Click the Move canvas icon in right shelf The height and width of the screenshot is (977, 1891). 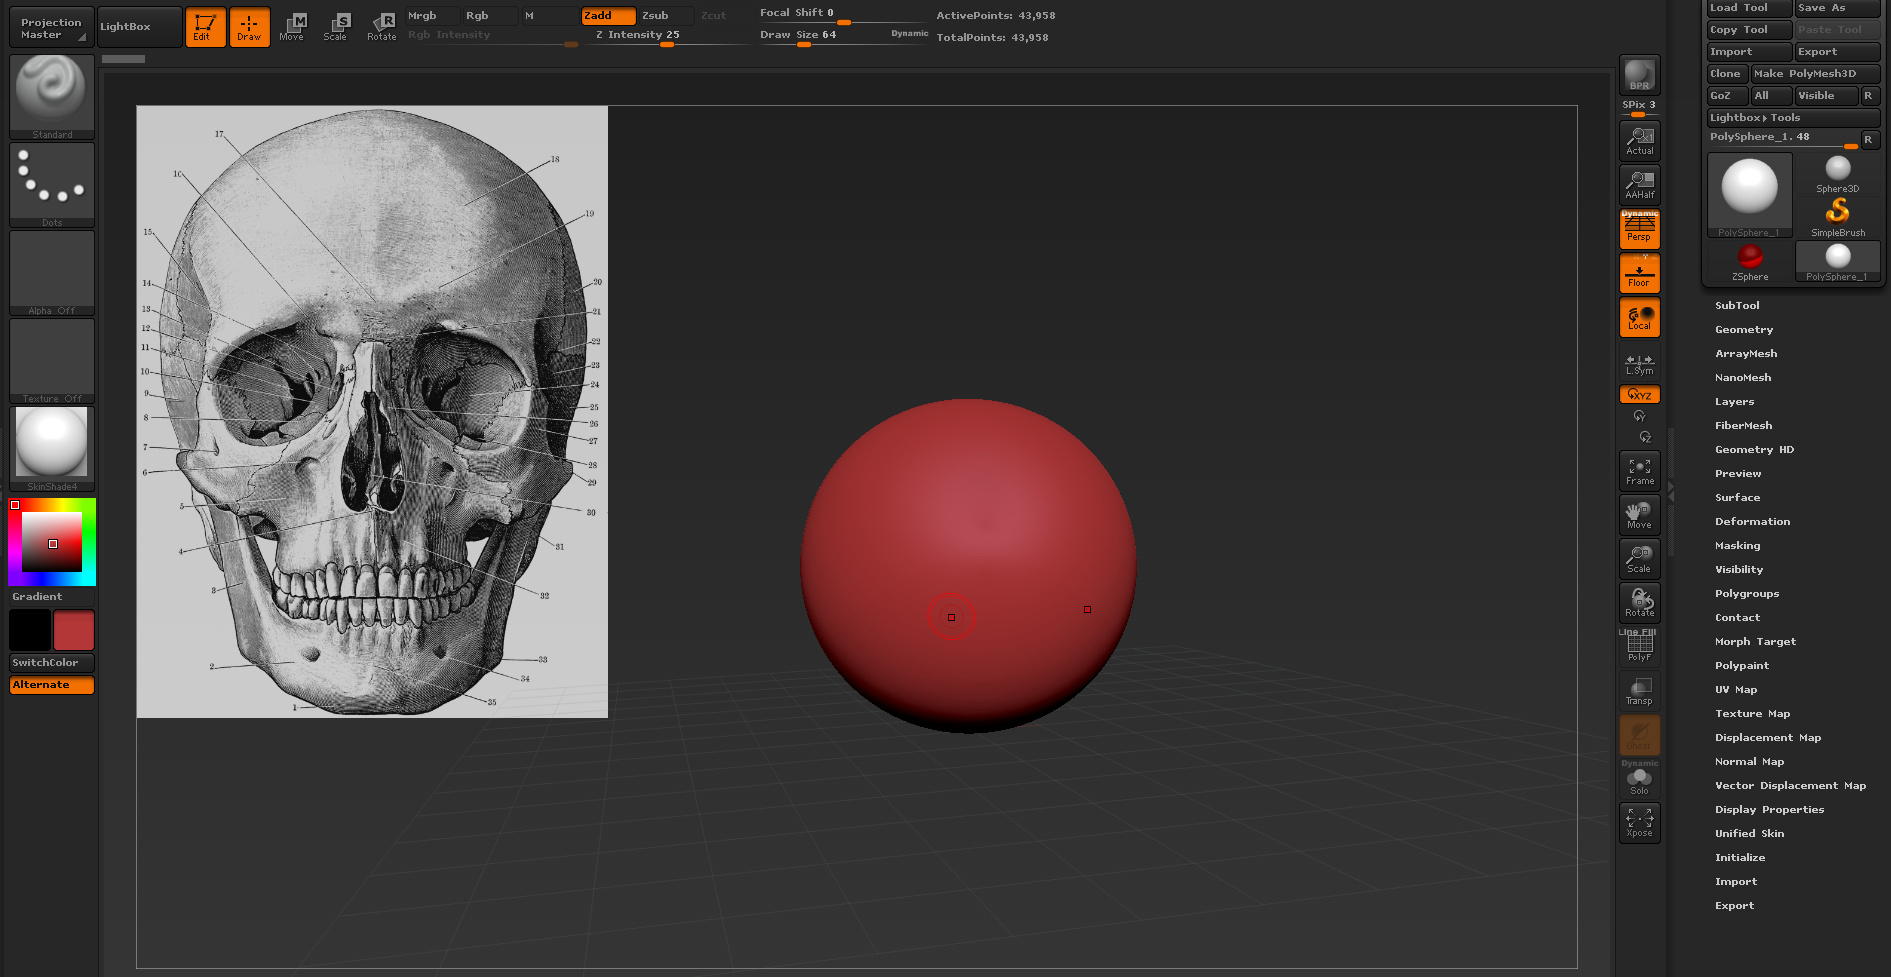pyautogui.click(x=1640, y=515)
